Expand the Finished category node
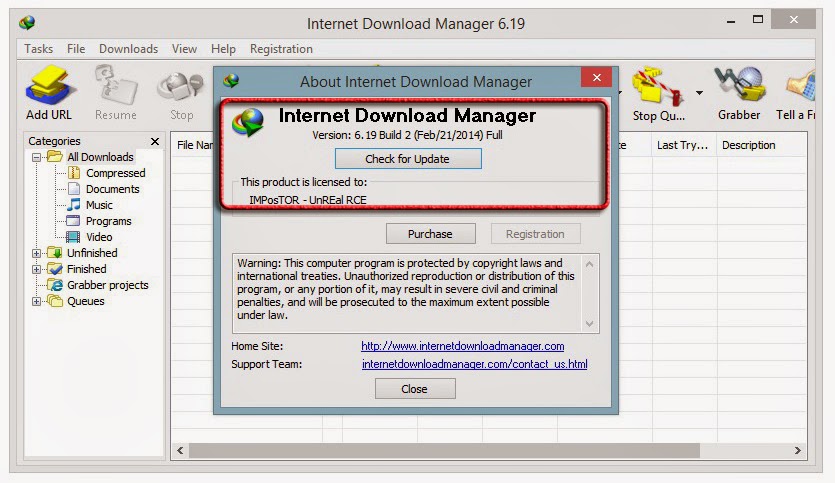Viewport: 835px width, 483px height. point(36,269)
